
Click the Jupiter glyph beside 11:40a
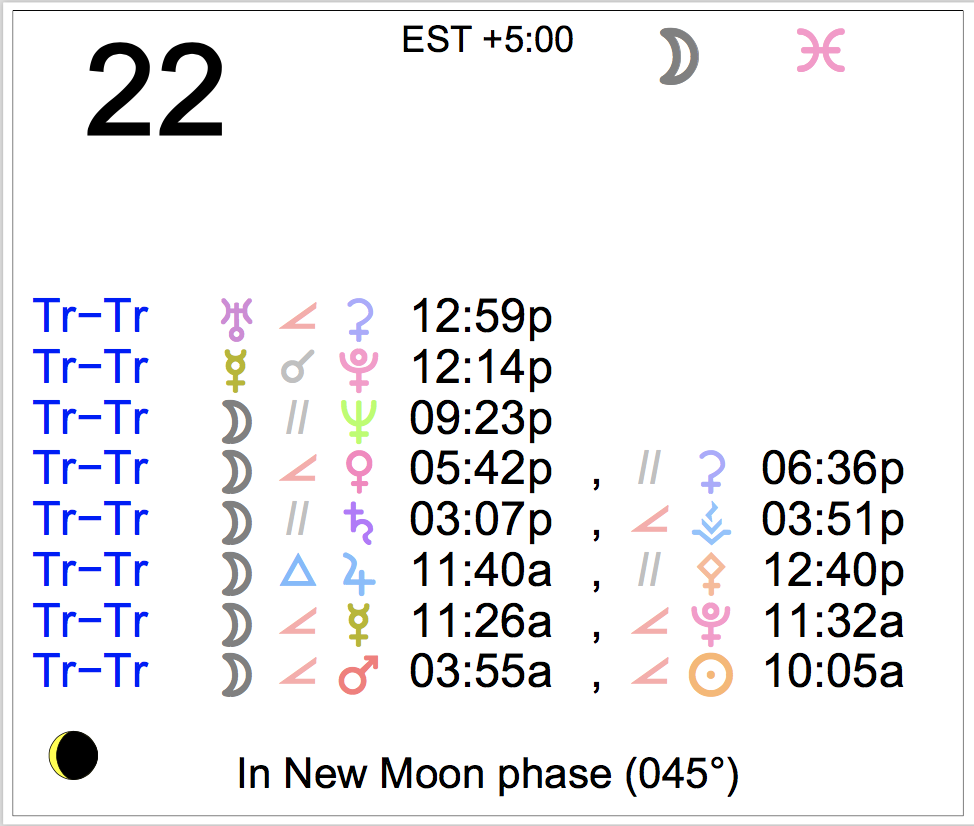click(356, 571)
